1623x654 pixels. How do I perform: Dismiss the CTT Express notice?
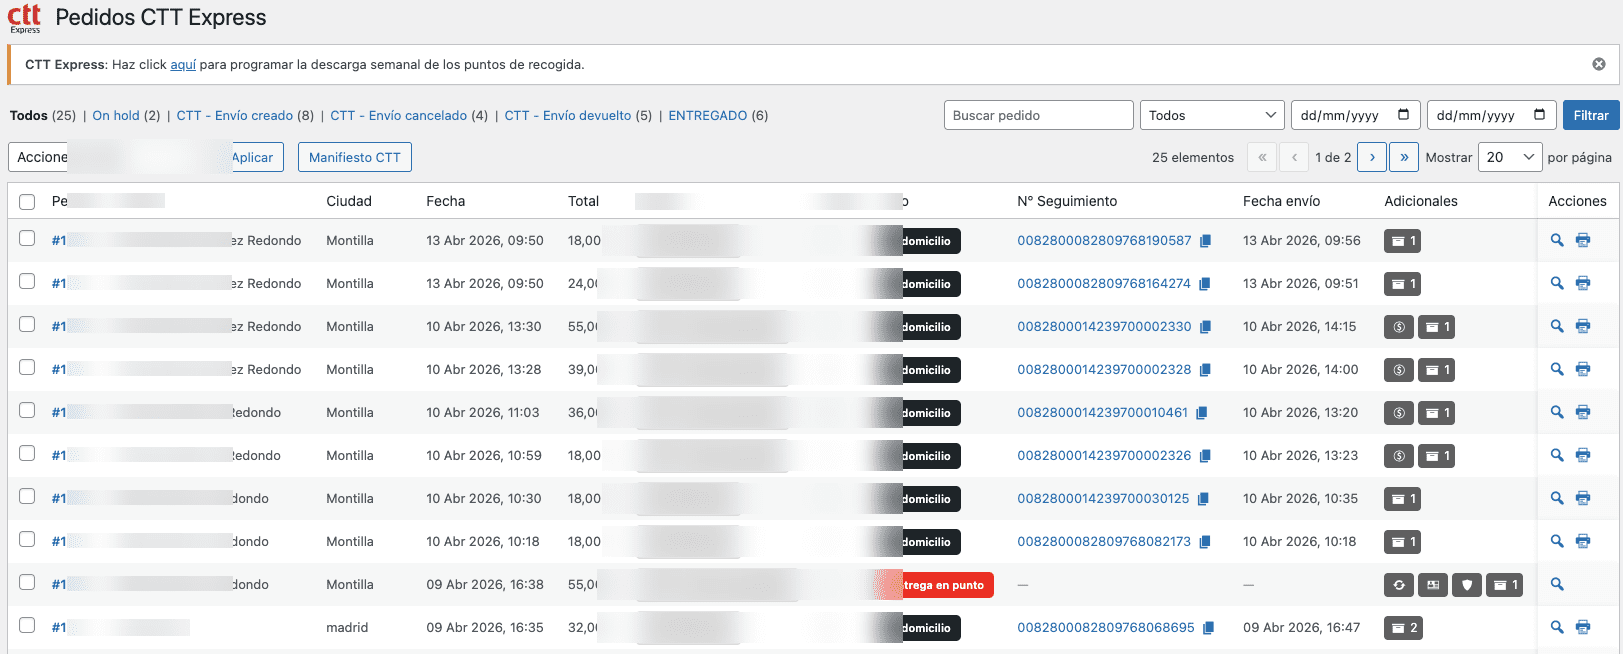click(1599, 64)
